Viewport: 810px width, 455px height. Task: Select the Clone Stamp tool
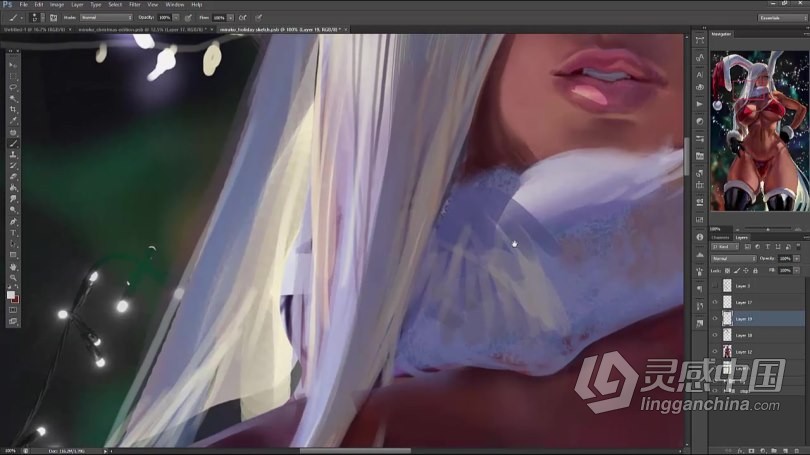coord(13,154)
